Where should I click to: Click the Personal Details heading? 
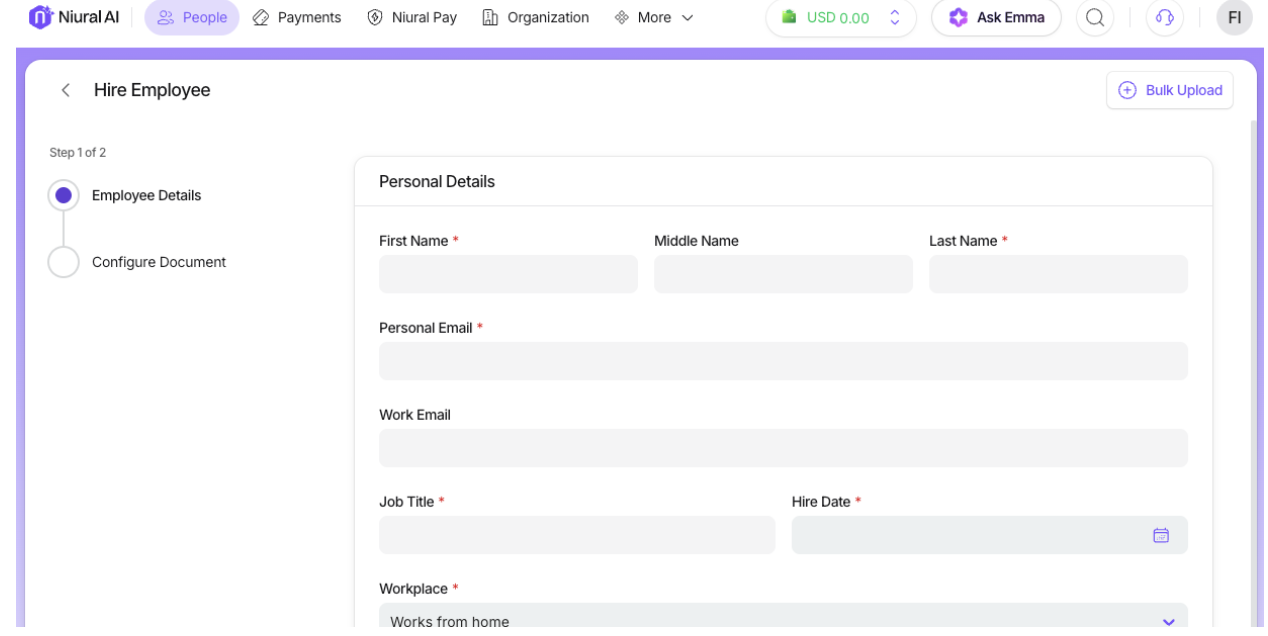pyautogui.click(x=437, y=181)
